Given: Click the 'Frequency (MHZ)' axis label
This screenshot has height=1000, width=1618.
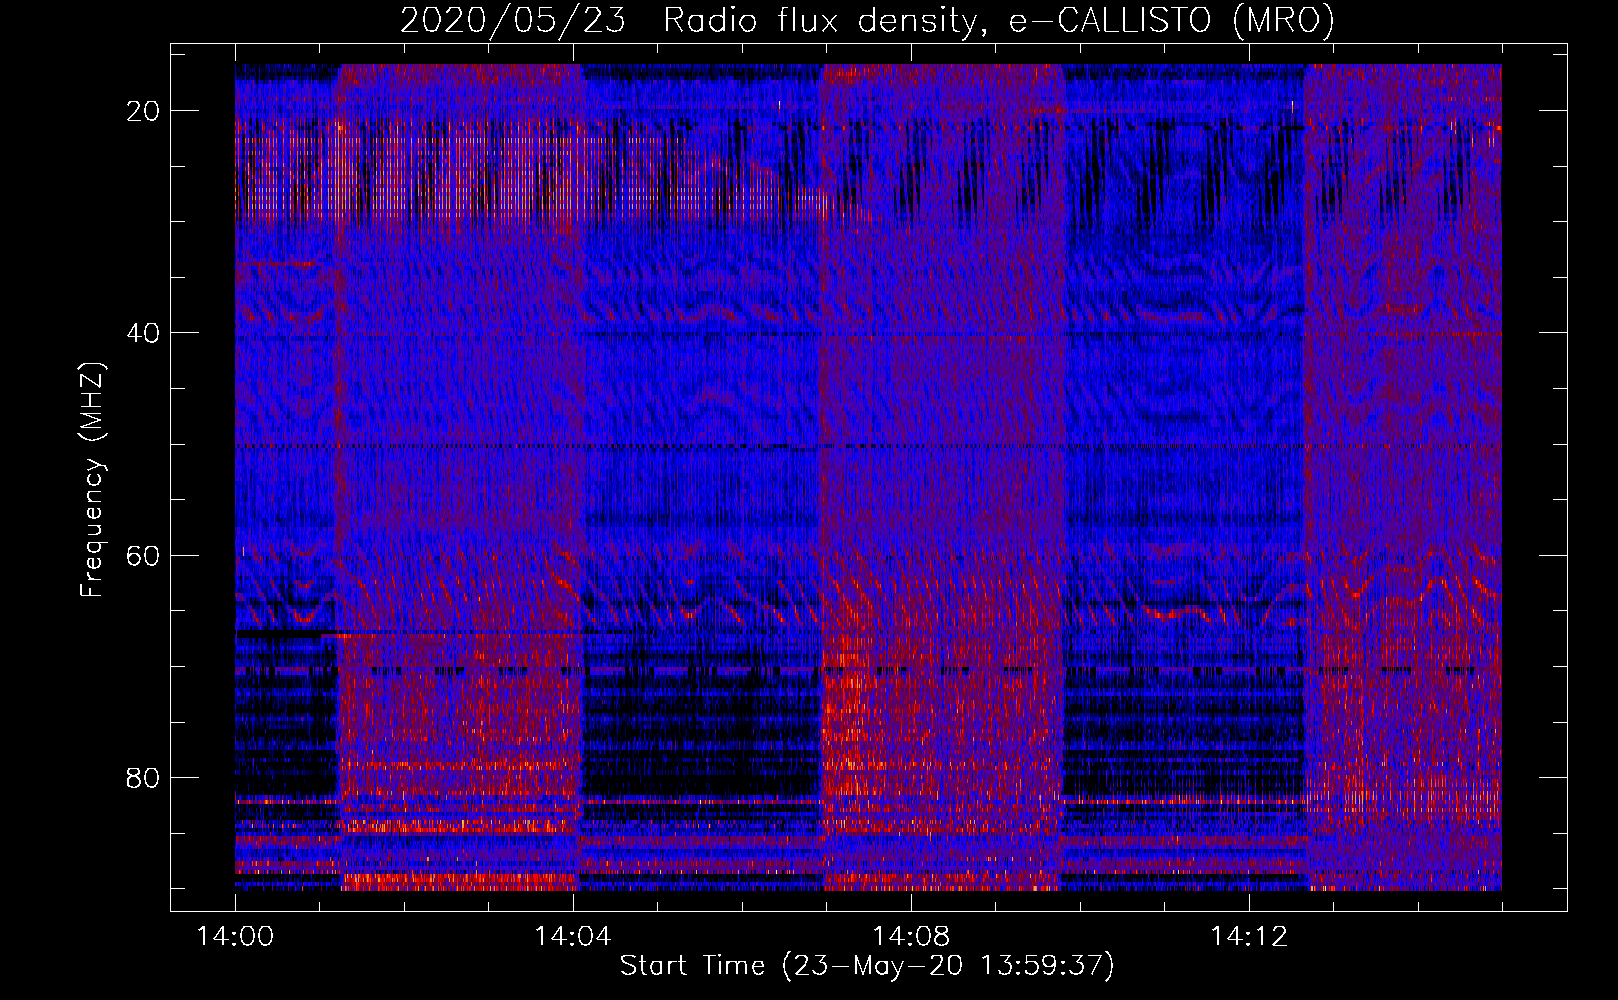Looking at the screenshot, I should click(91, 480).
